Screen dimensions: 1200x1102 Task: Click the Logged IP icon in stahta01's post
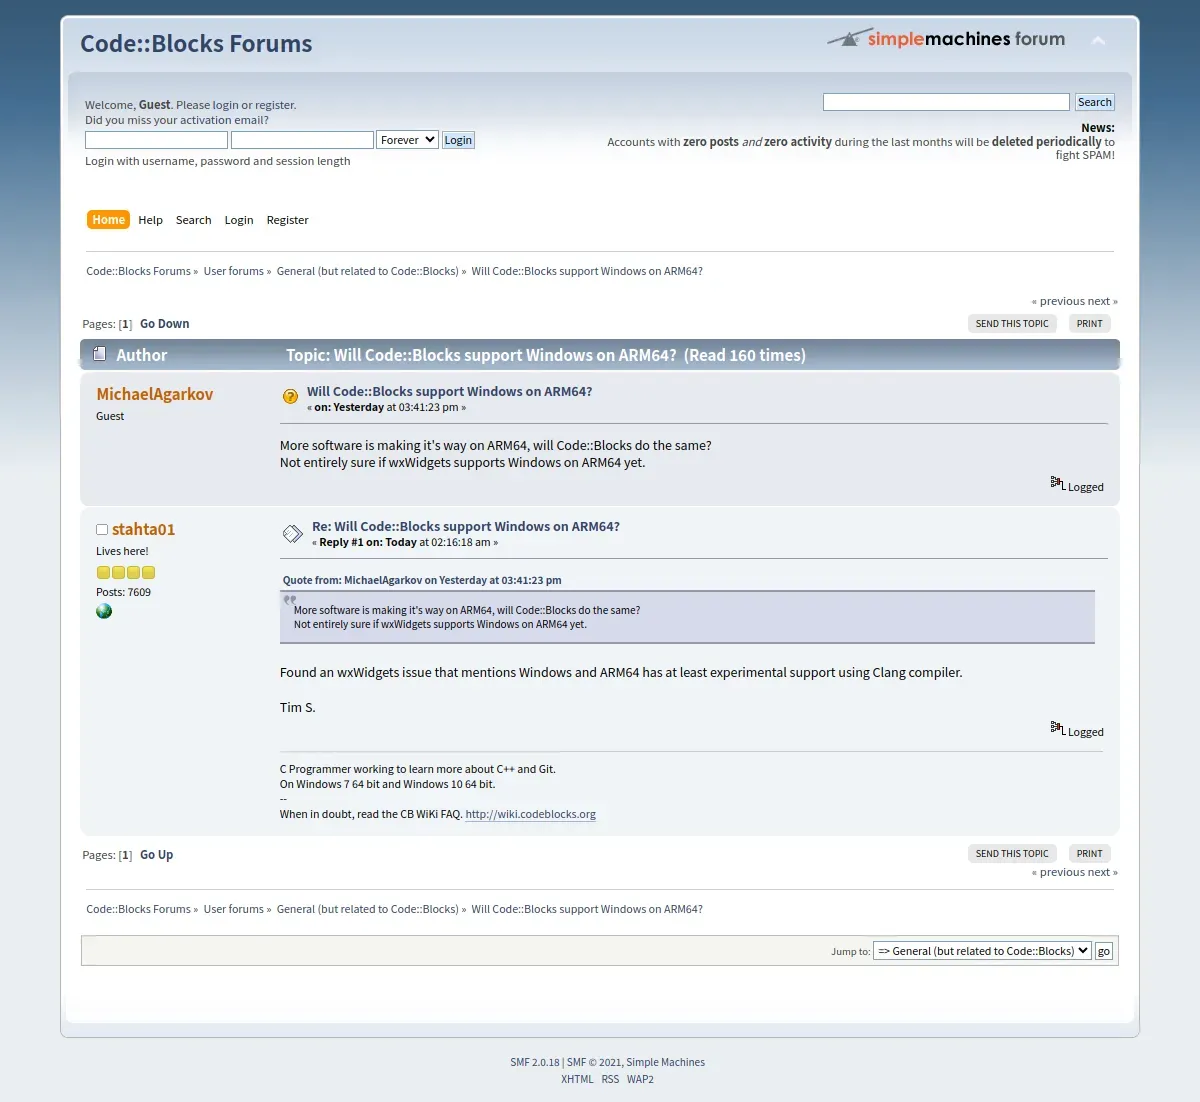pos(1058,728)
